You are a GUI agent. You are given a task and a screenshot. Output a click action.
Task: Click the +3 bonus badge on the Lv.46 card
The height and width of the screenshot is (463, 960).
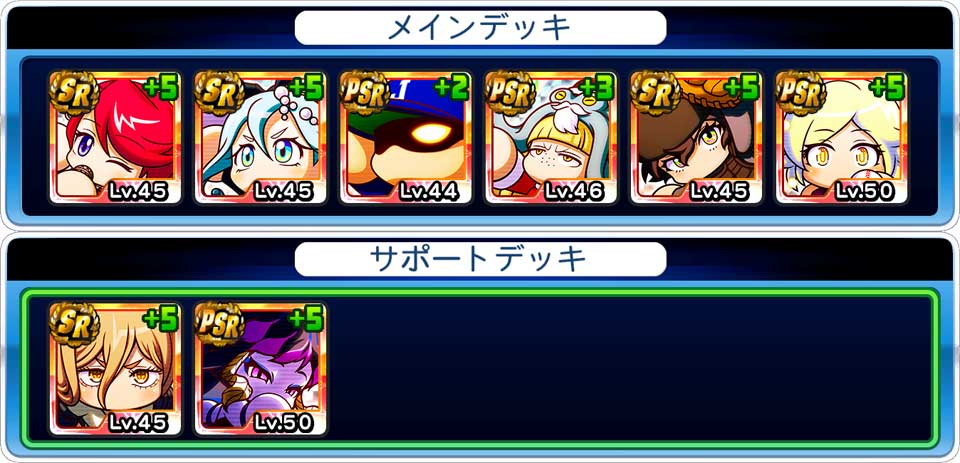596,89
